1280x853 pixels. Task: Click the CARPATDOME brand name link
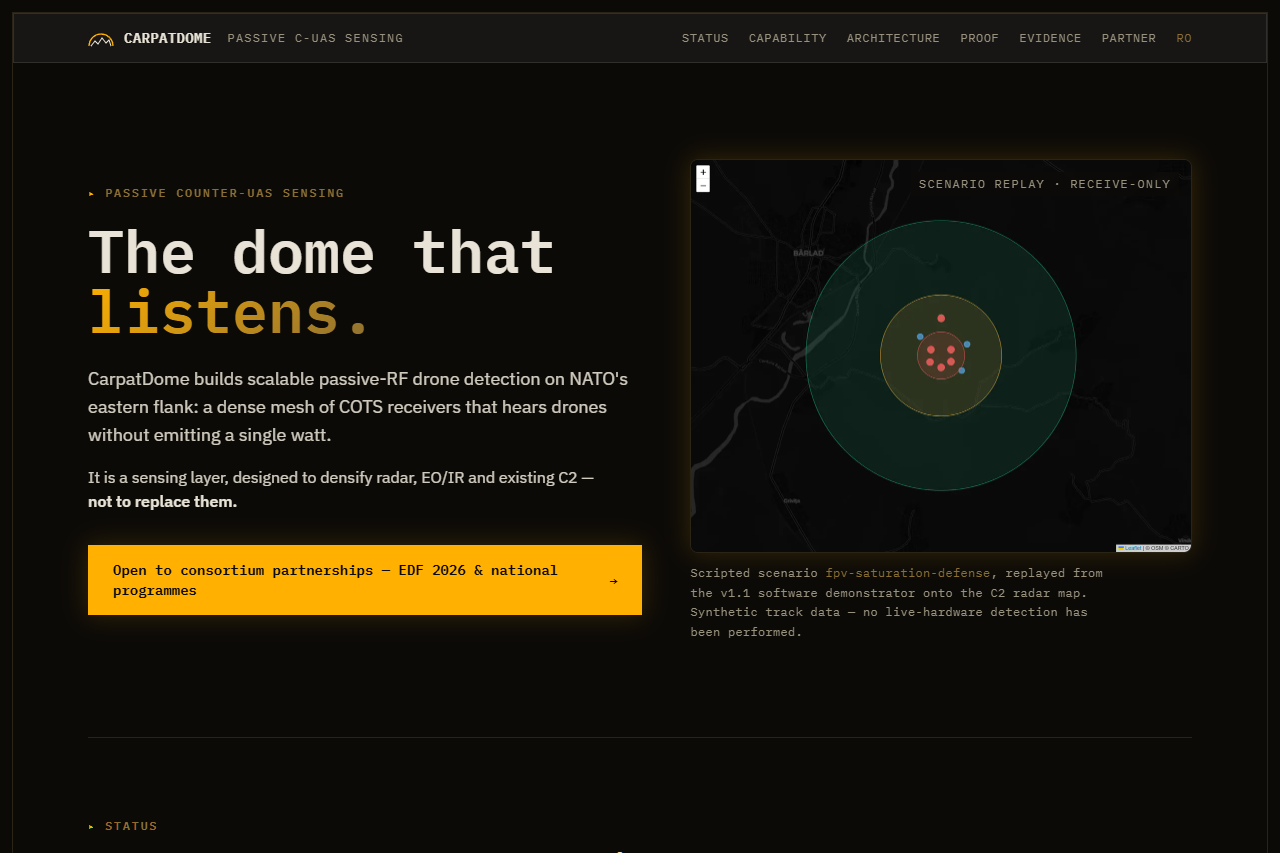[x=167, y=38]
